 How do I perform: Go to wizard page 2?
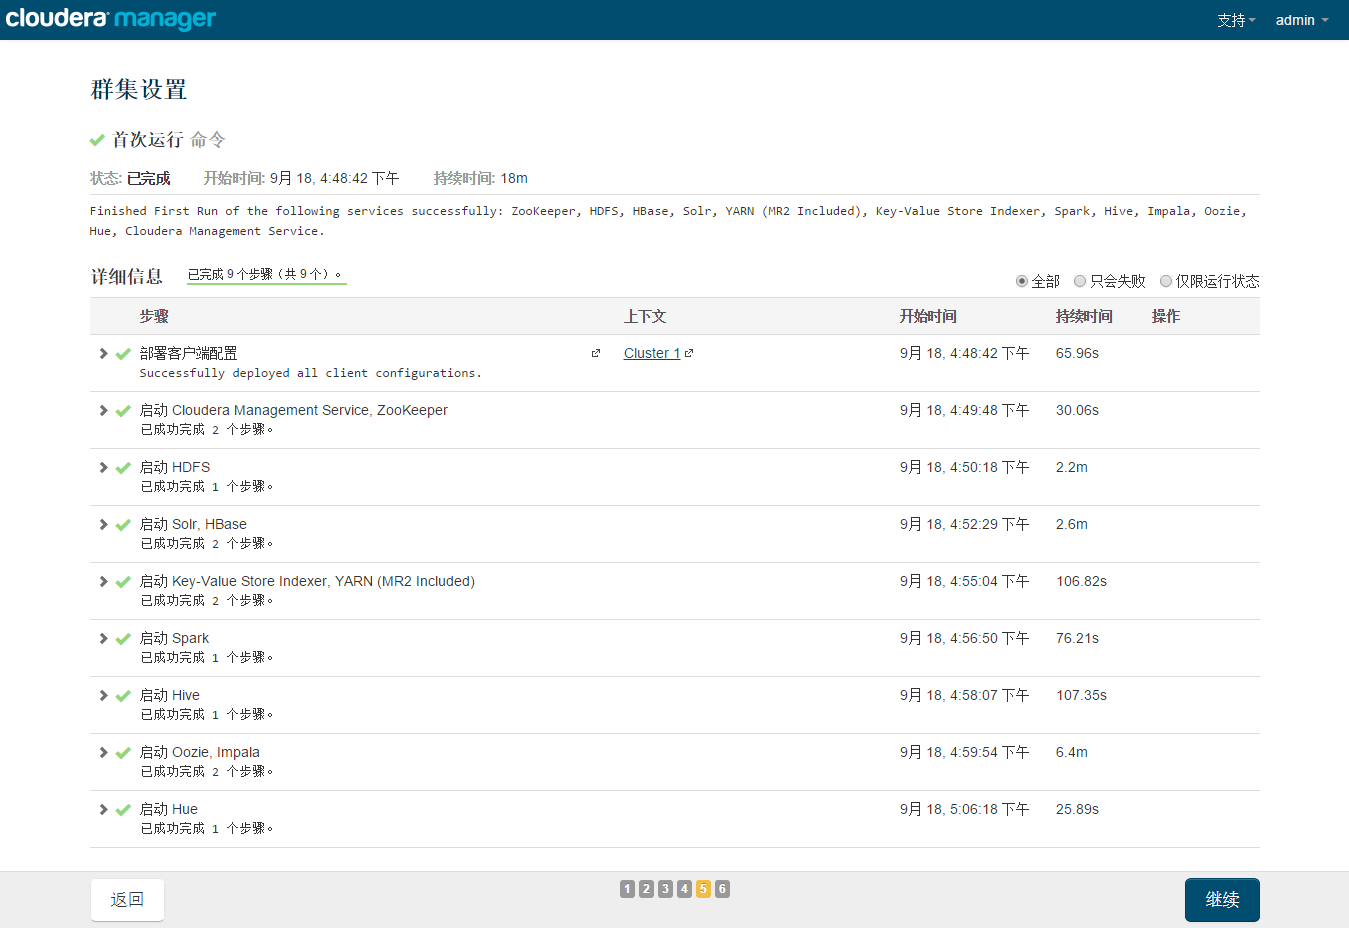(x=646, y=889)
